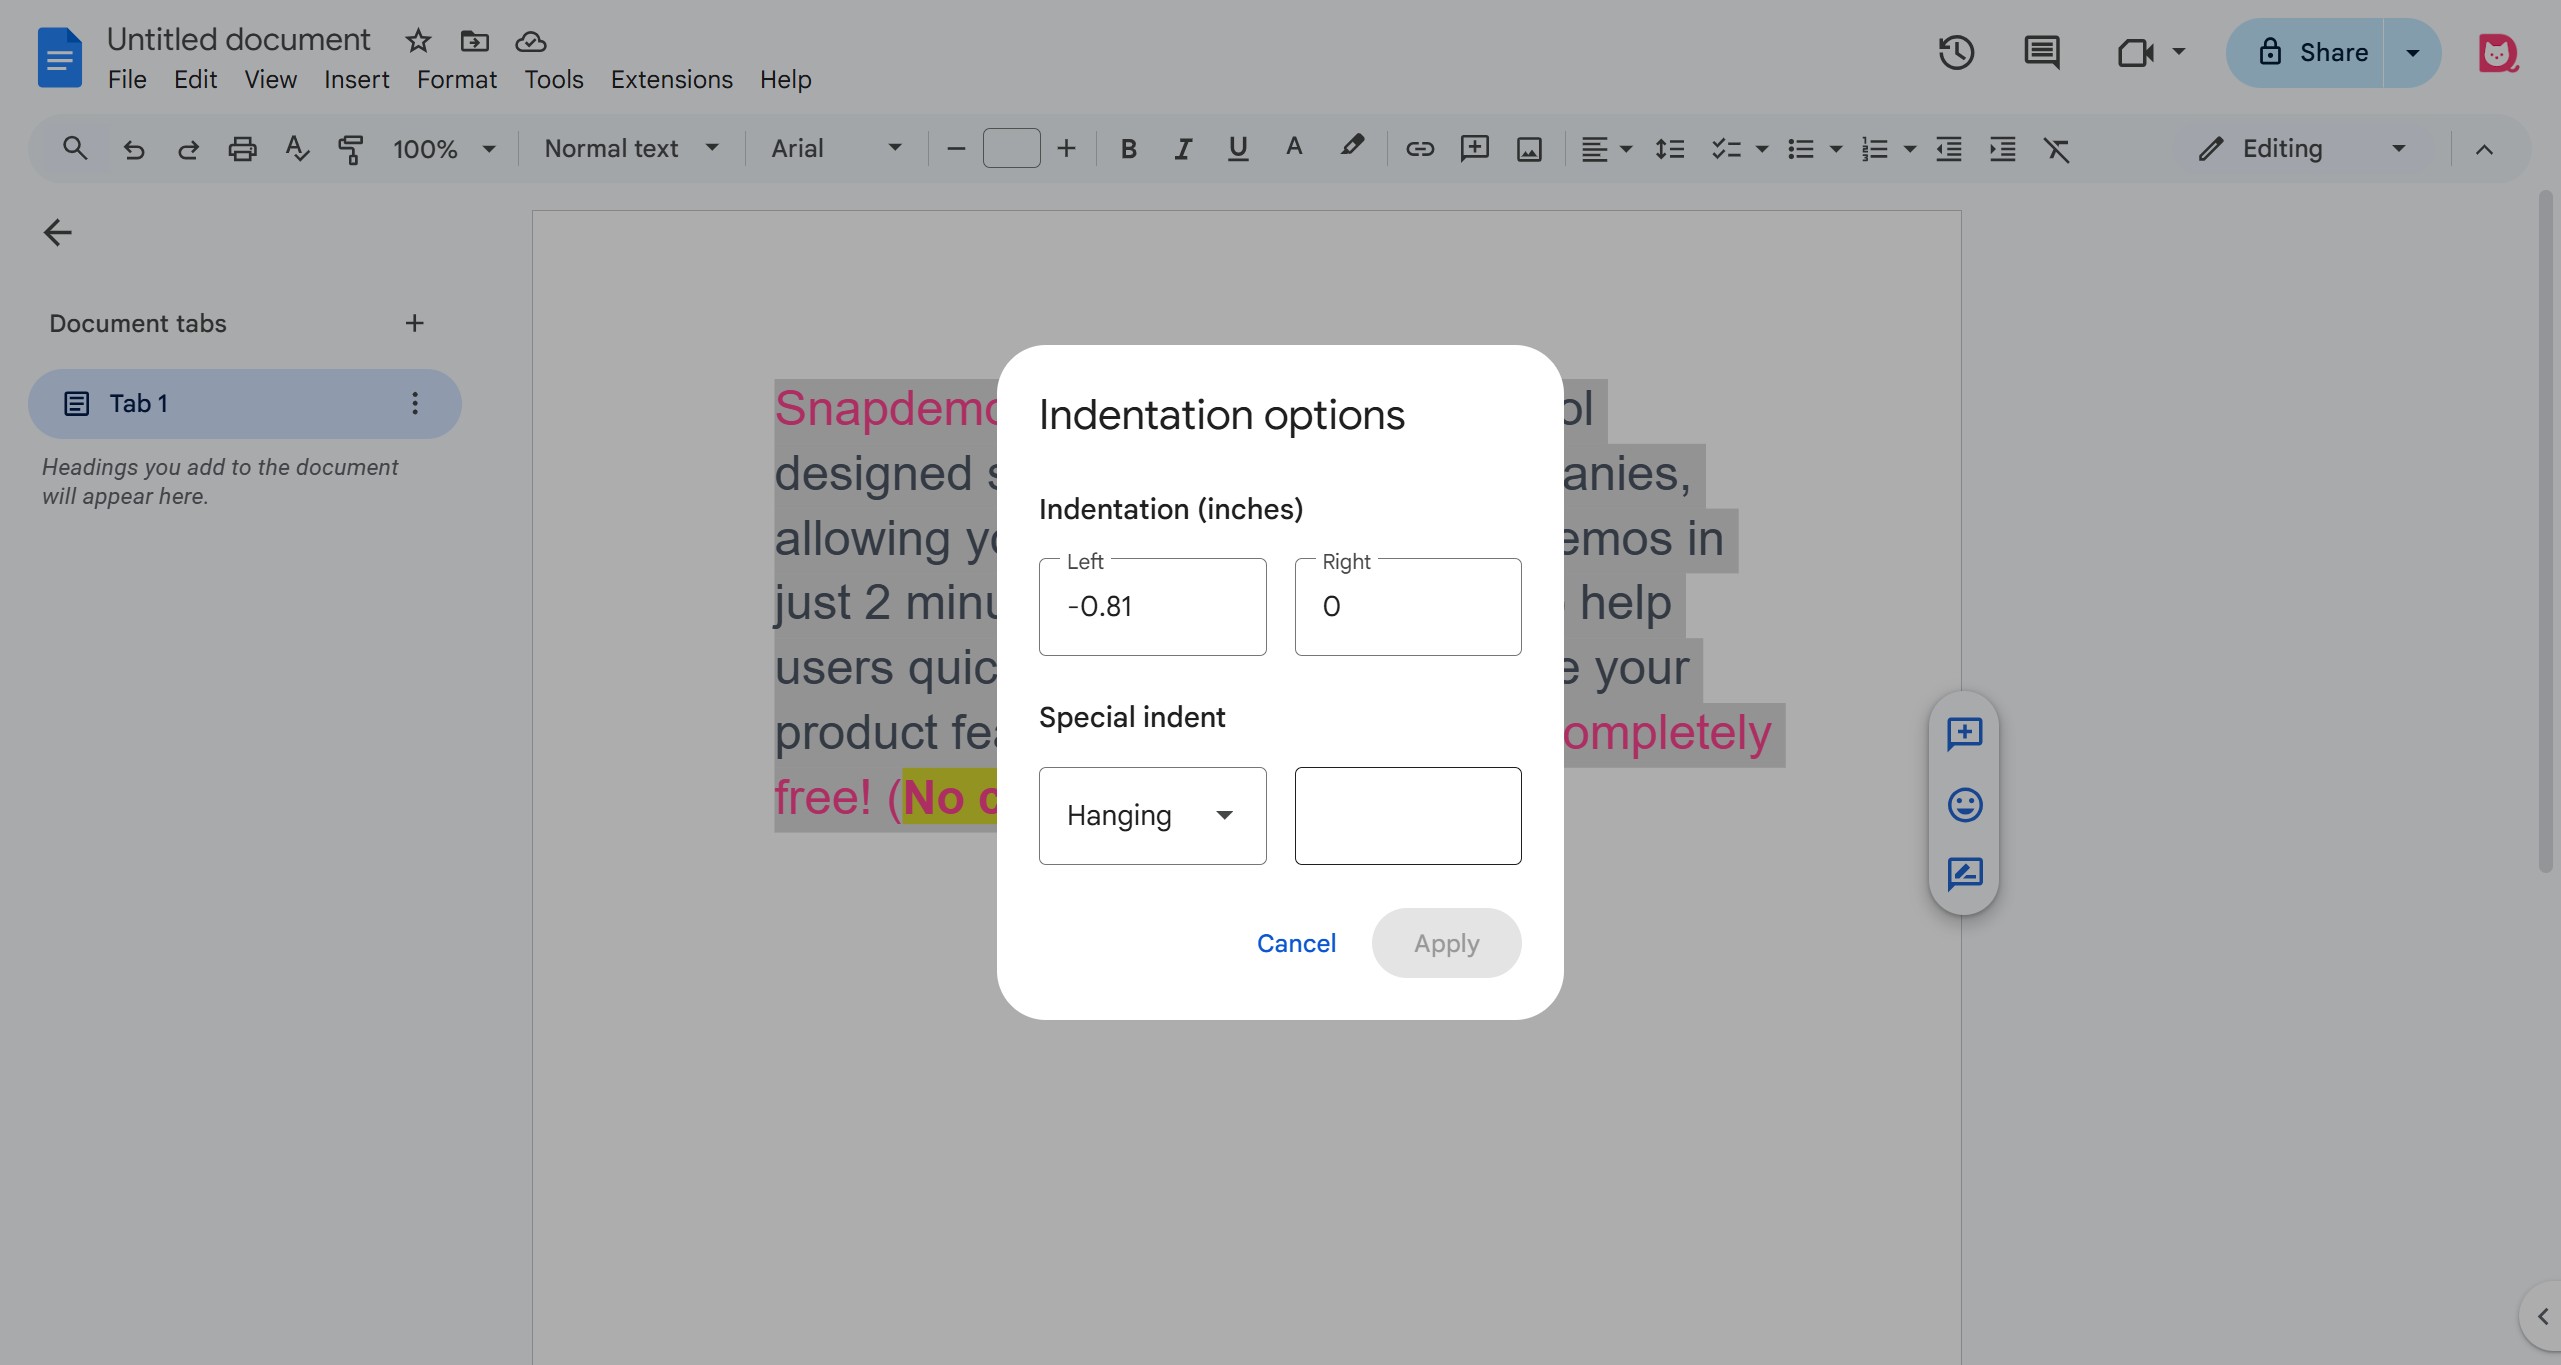Click the move to folder icon

pos(474,41)
